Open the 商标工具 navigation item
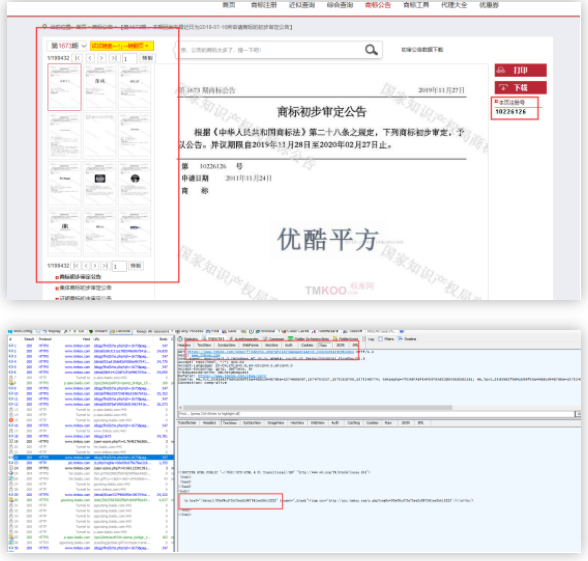This screenshot has height=561, width=588. coord(416,5)
